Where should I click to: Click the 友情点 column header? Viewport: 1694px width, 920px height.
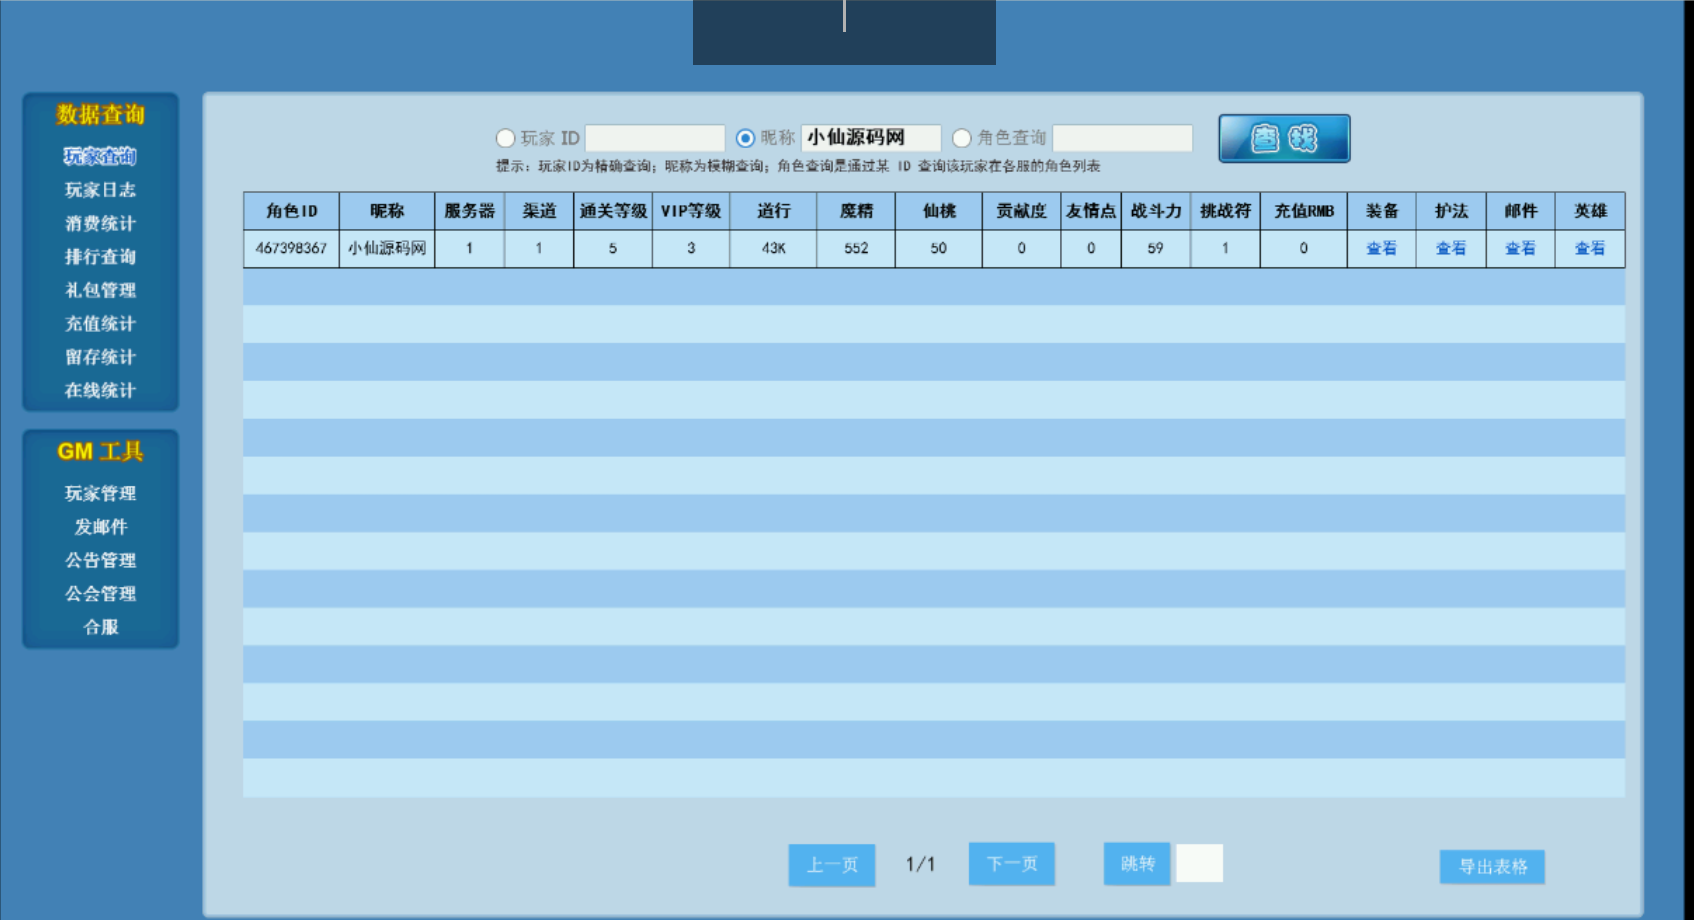(1091, 211)
